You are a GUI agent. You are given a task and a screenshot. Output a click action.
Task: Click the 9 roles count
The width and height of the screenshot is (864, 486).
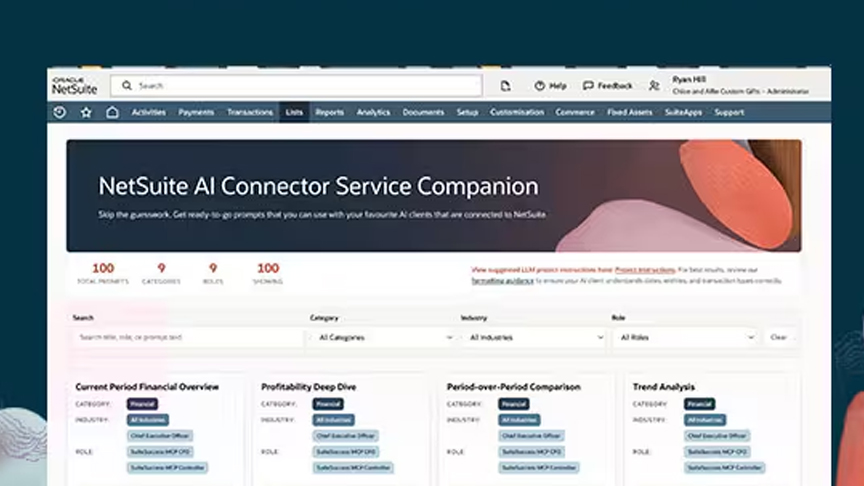click(x=213, y=268)
